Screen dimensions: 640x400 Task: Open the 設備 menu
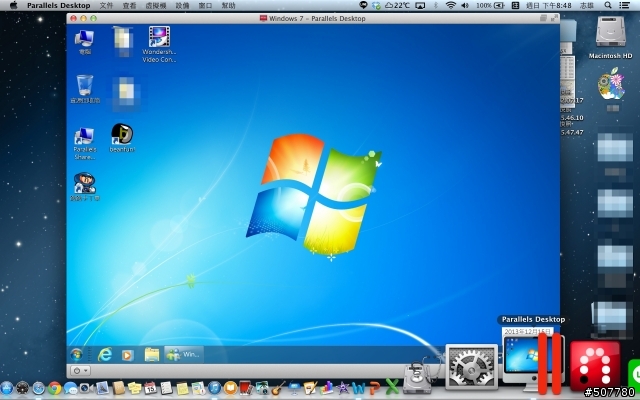(182, 5)
